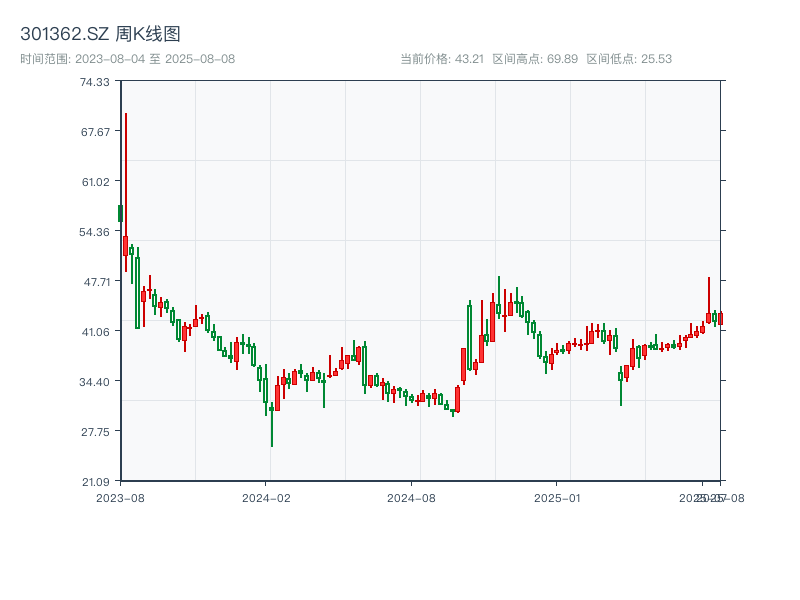Click the 54.36 y-axis price label
The image size is (800, 600).
click(x=96, y=232)
